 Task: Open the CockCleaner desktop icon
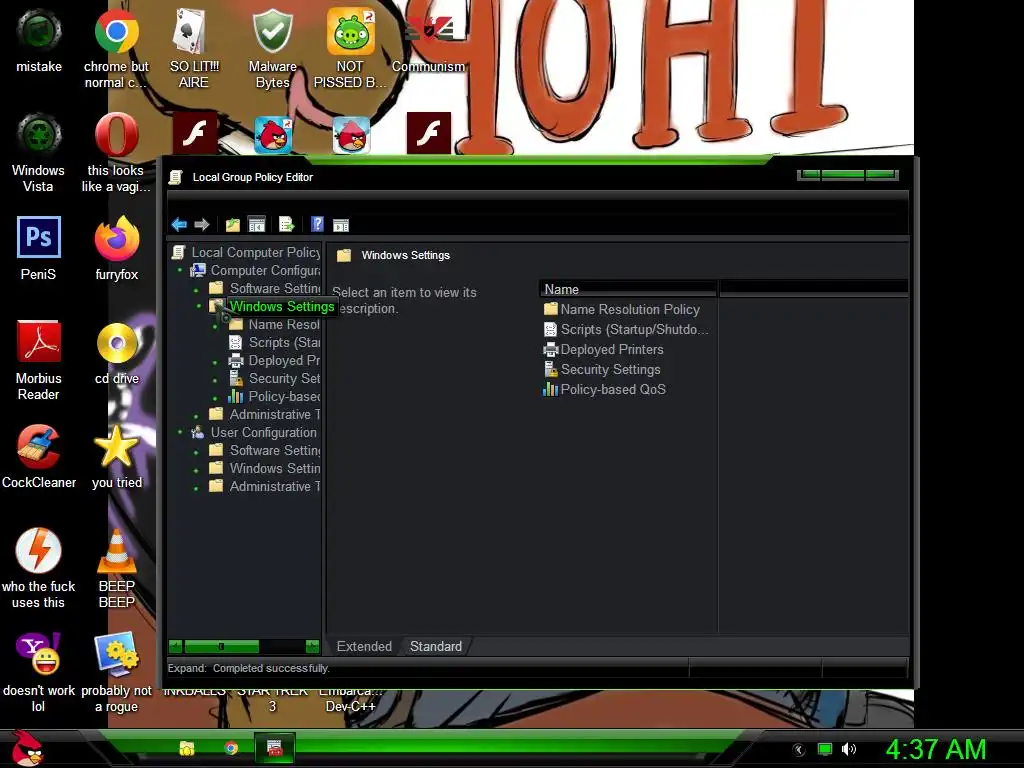[x=39, y=456]
